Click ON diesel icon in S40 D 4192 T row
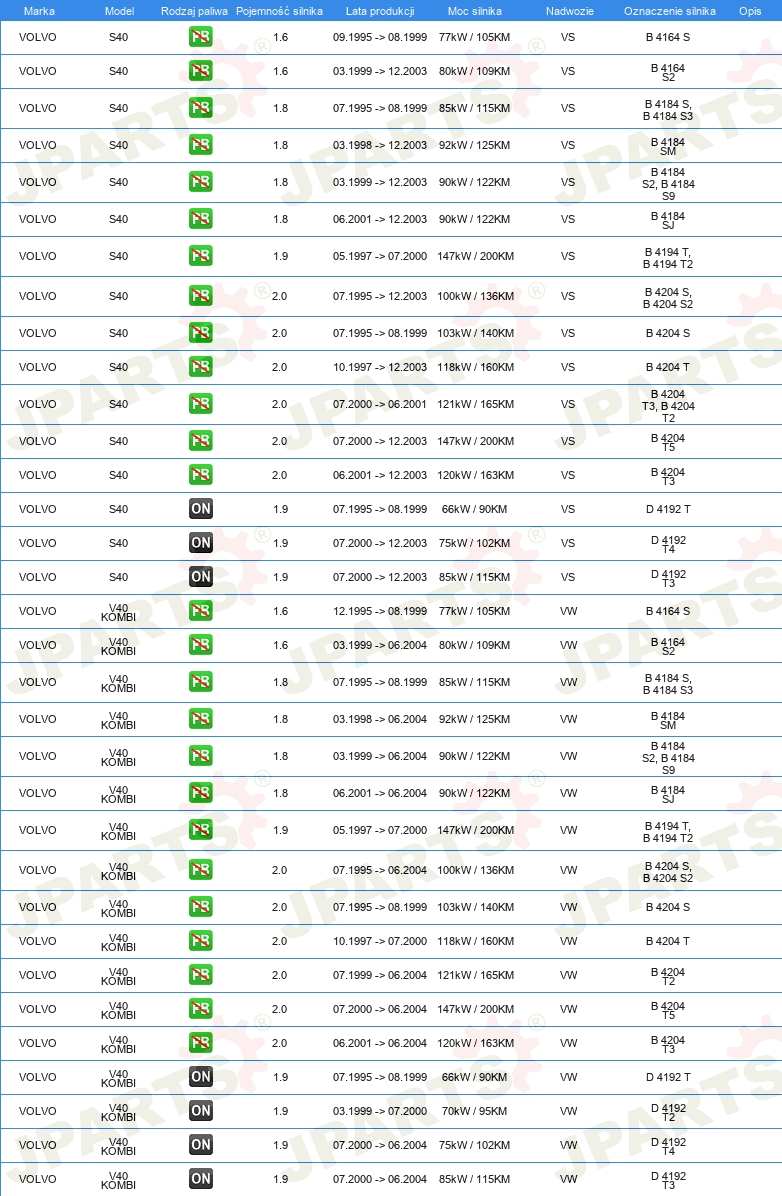This screenshot has width=782, height=1196. pyautogui.click(x=201, y=509)
